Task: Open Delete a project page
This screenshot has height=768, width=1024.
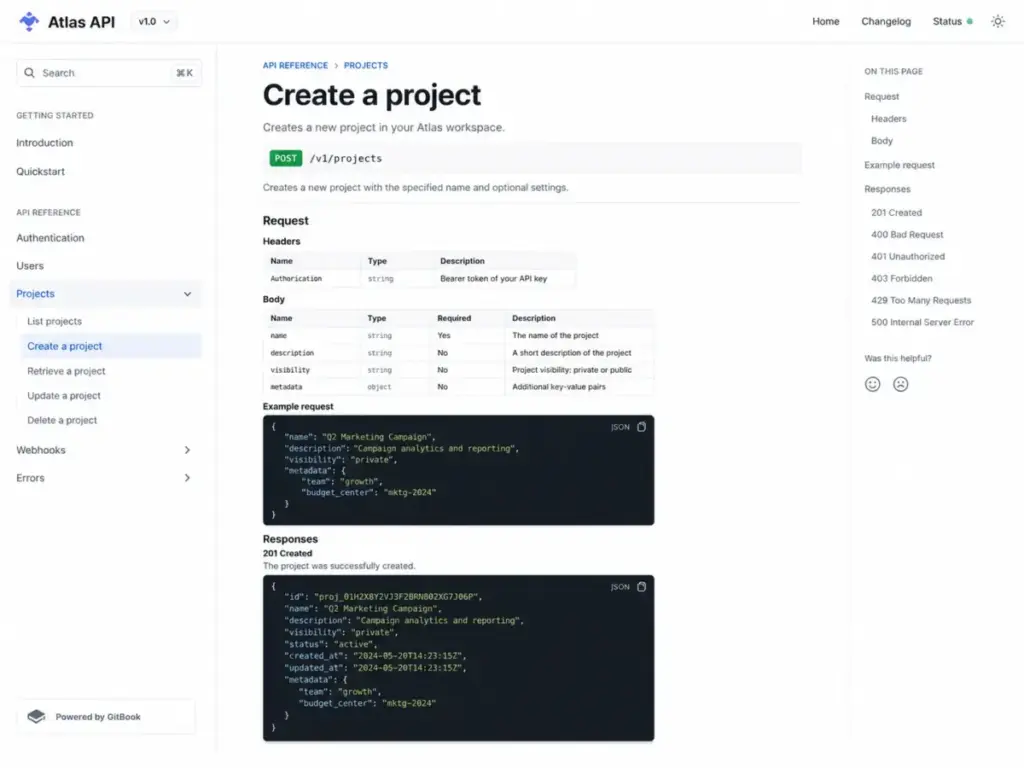Action: (x=62, y=421)
